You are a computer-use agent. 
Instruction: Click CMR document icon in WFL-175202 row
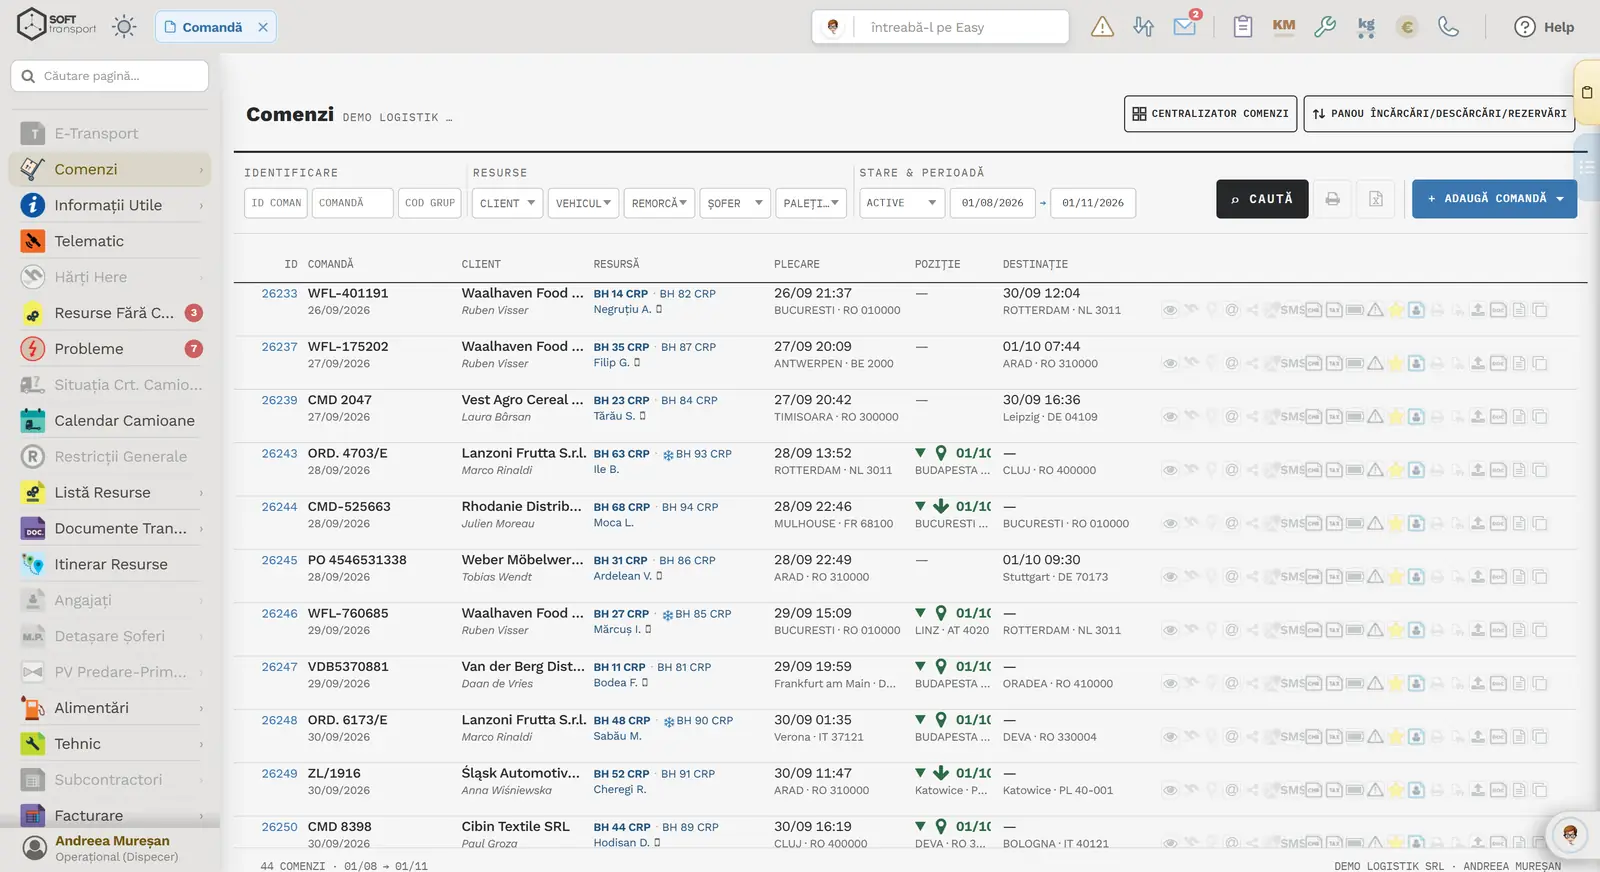1314,363
